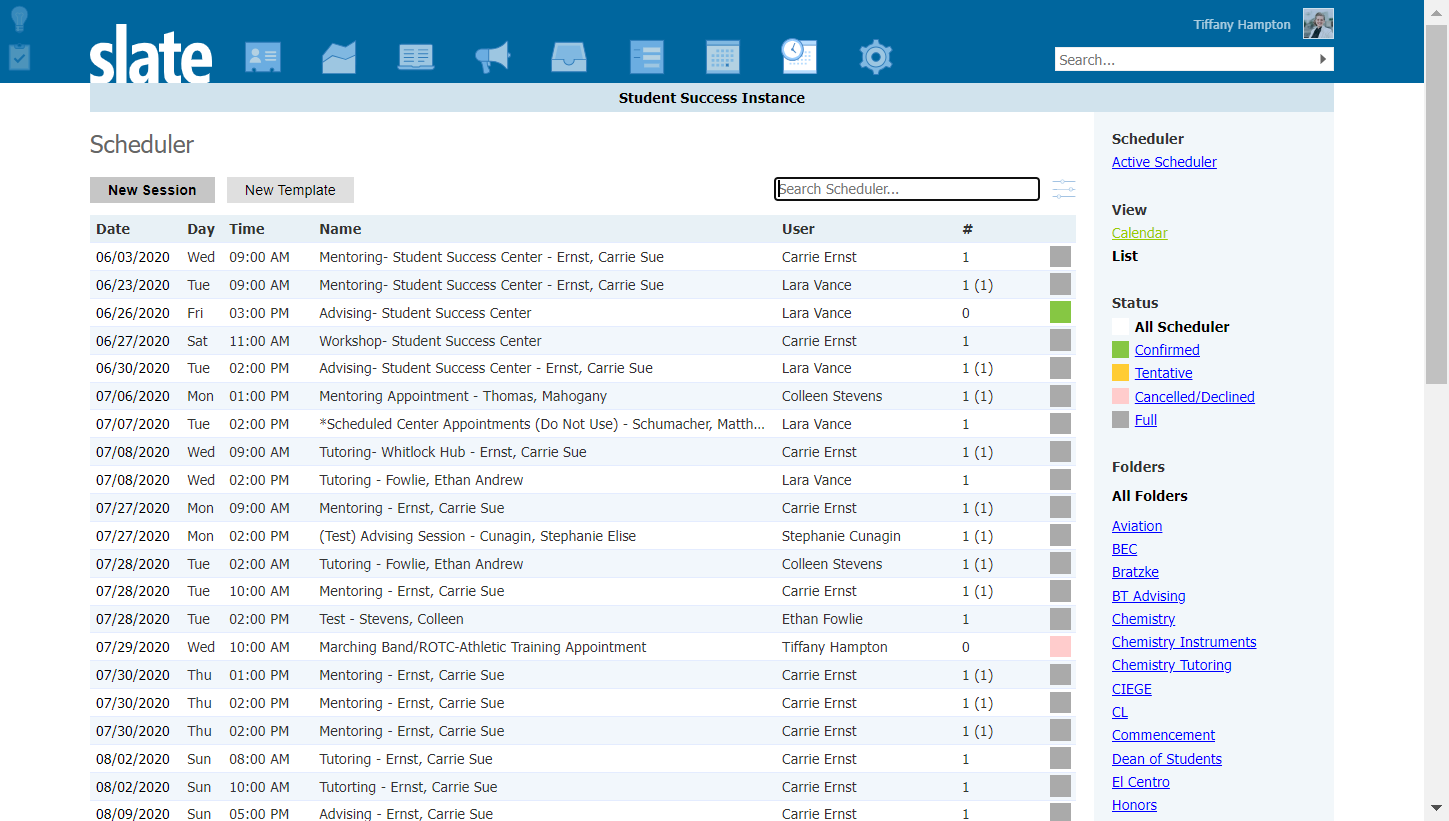Click the search arrow in header search
The height and width of the screenshot is (821, 1449).
tap(1323, 60)
